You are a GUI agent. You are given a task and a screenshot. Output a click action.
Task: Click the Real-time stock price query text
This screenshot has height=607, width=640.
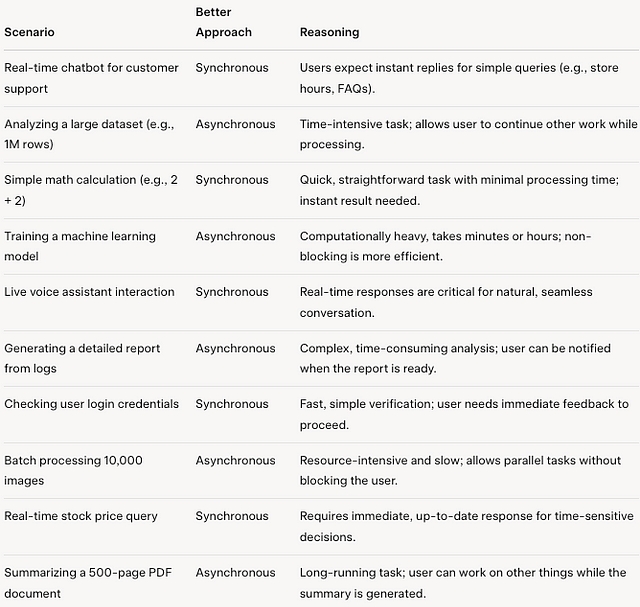[x=81, y=516]
